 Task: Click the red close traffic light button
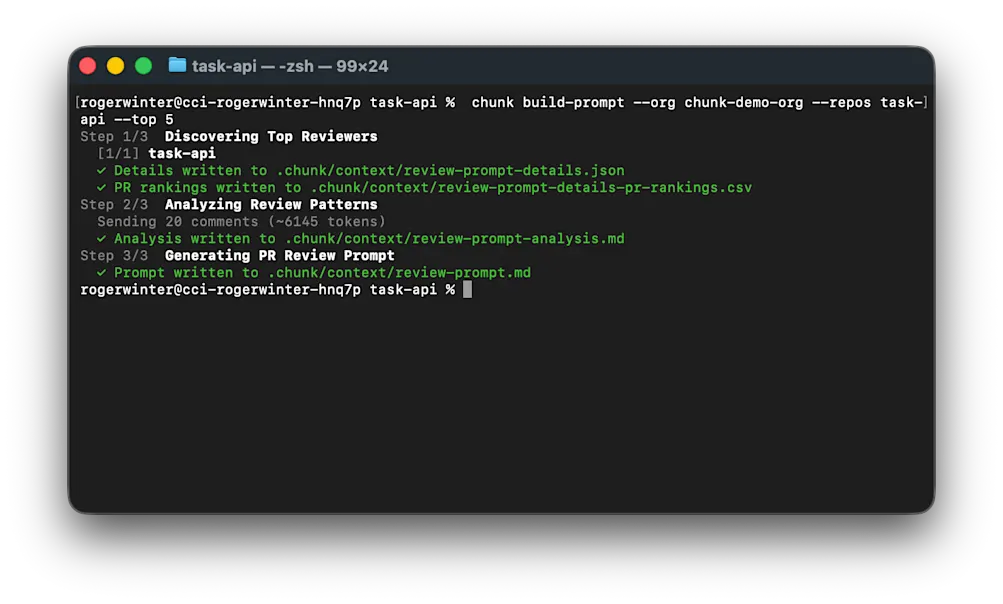(x=88, y=64)
